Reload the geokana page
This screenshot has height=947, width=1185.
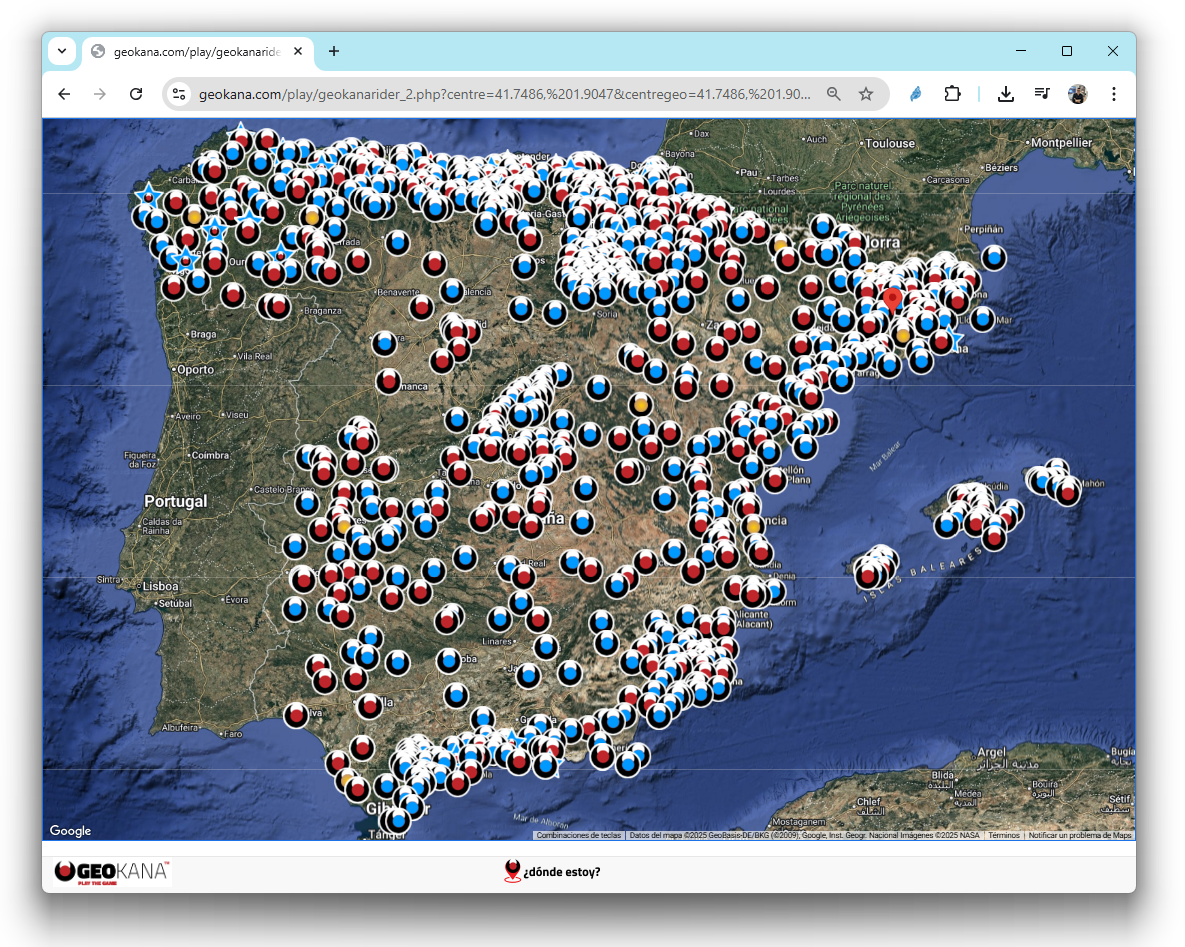click(x=136, y=94)
